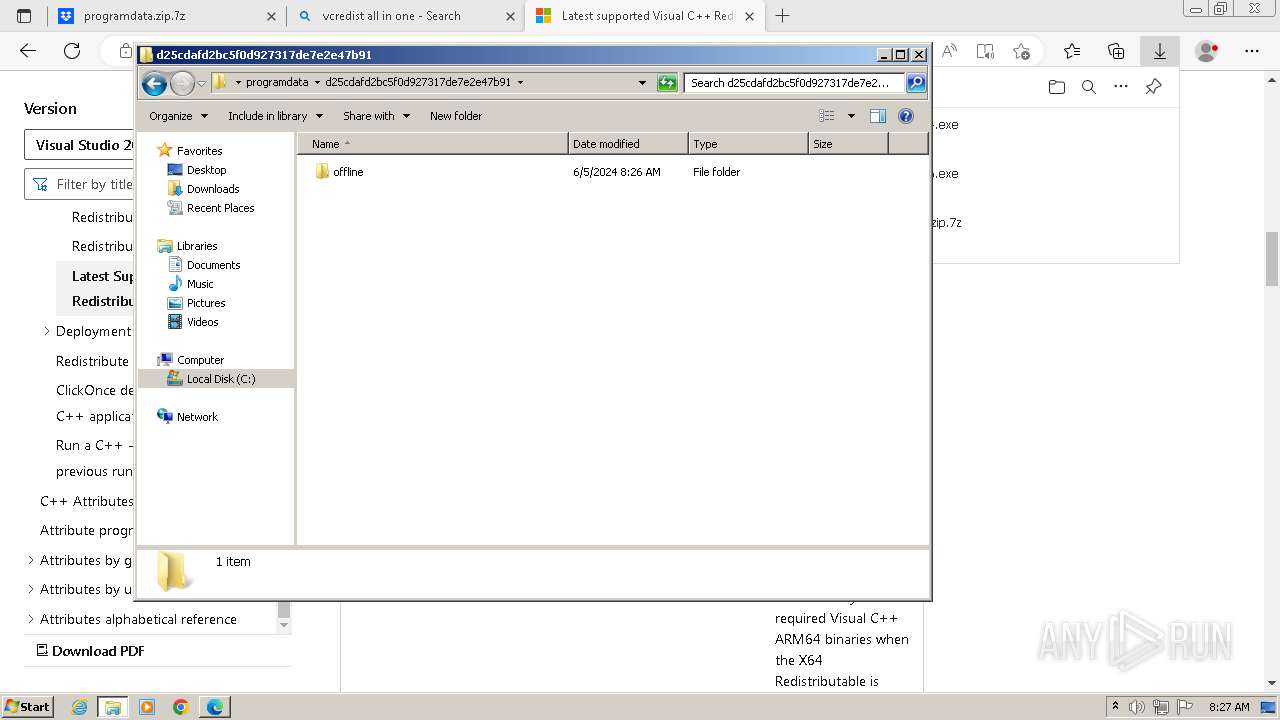Open the Organize menu
The height and width of the screenshot is (720, 1280).
point(178,116)
